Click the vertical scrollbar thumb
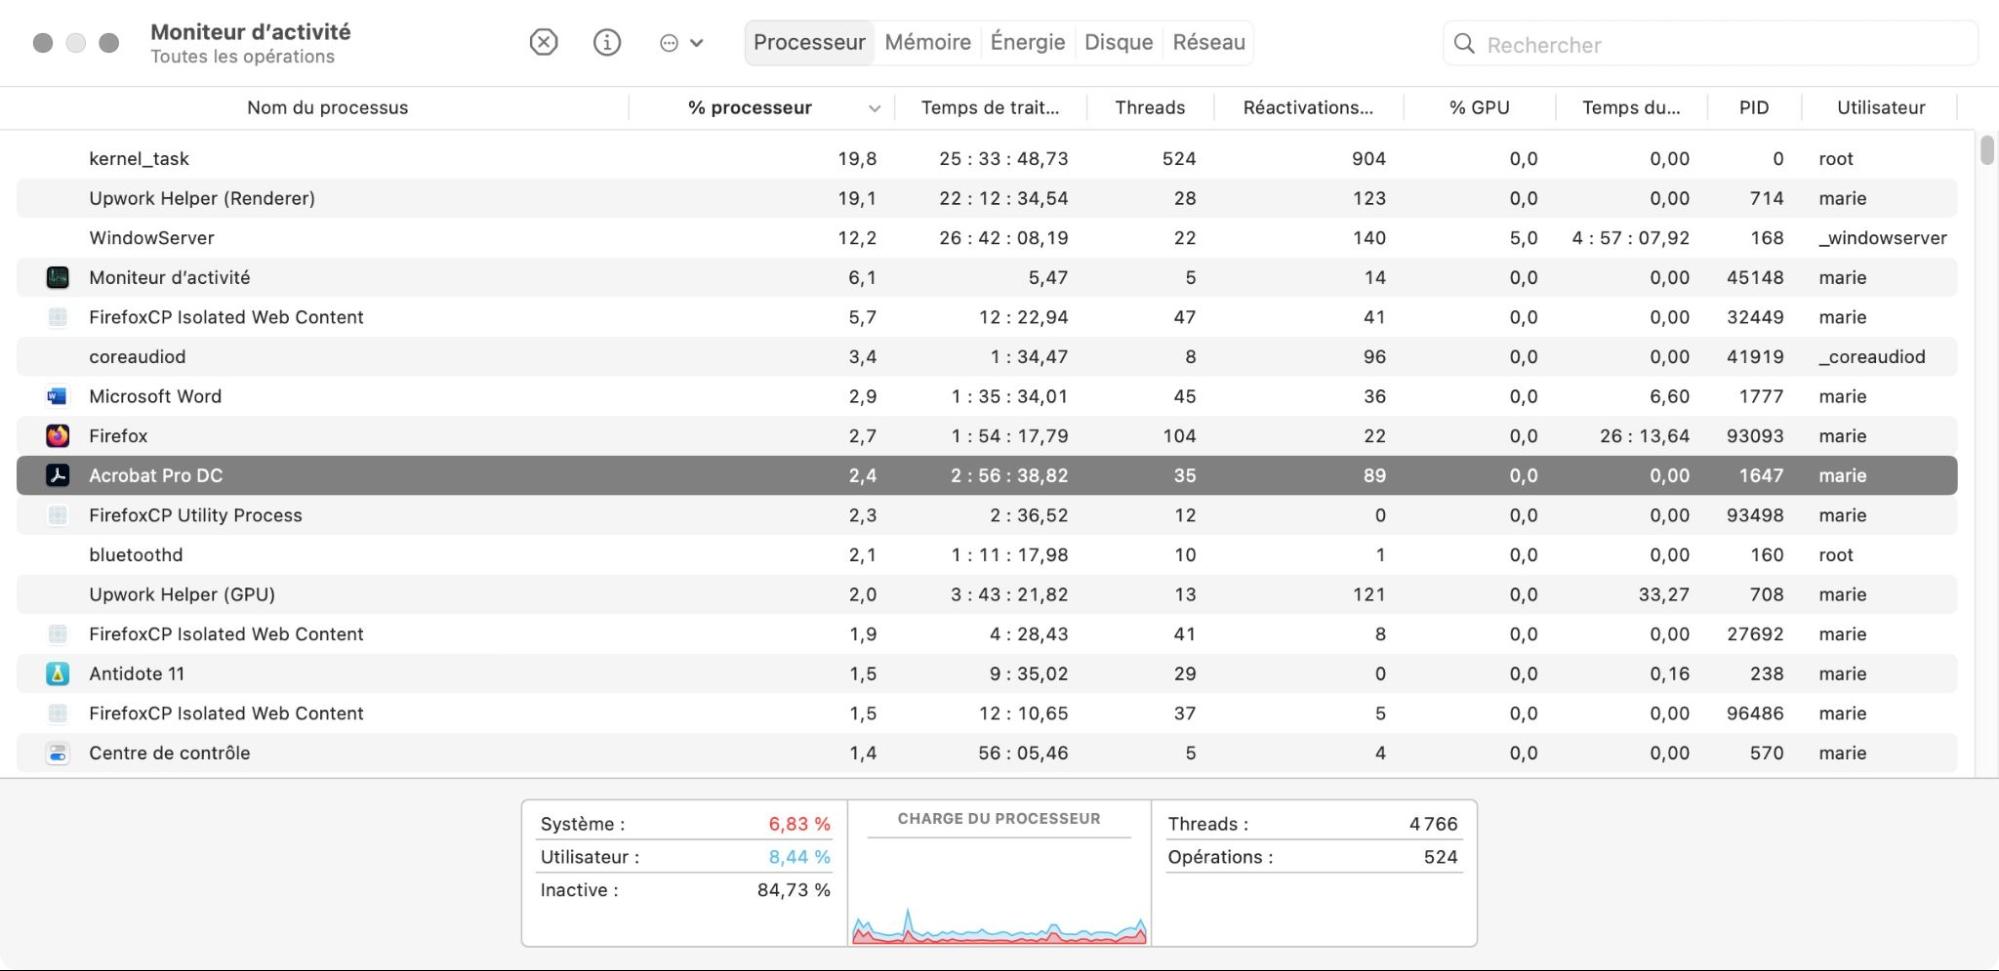This screenshot has height=971, width=1999. click(1986, 150)
